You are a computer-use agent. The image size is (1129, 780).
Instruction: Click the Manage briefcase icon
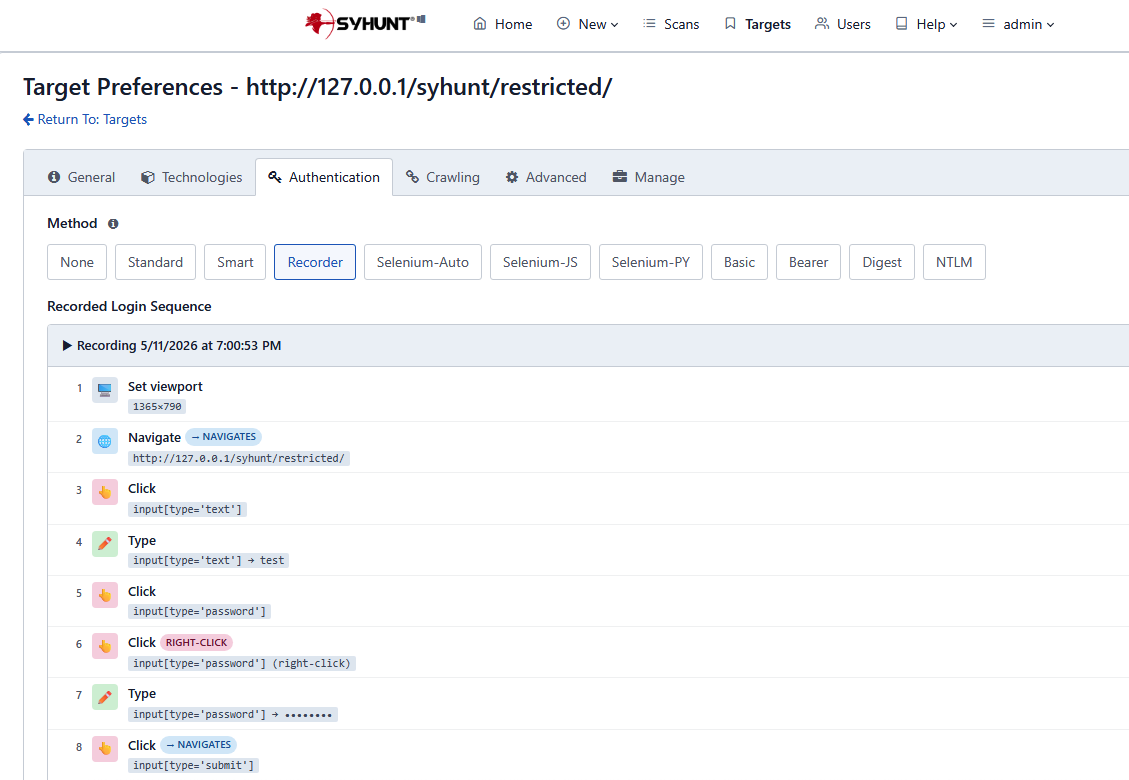point(619,176)
